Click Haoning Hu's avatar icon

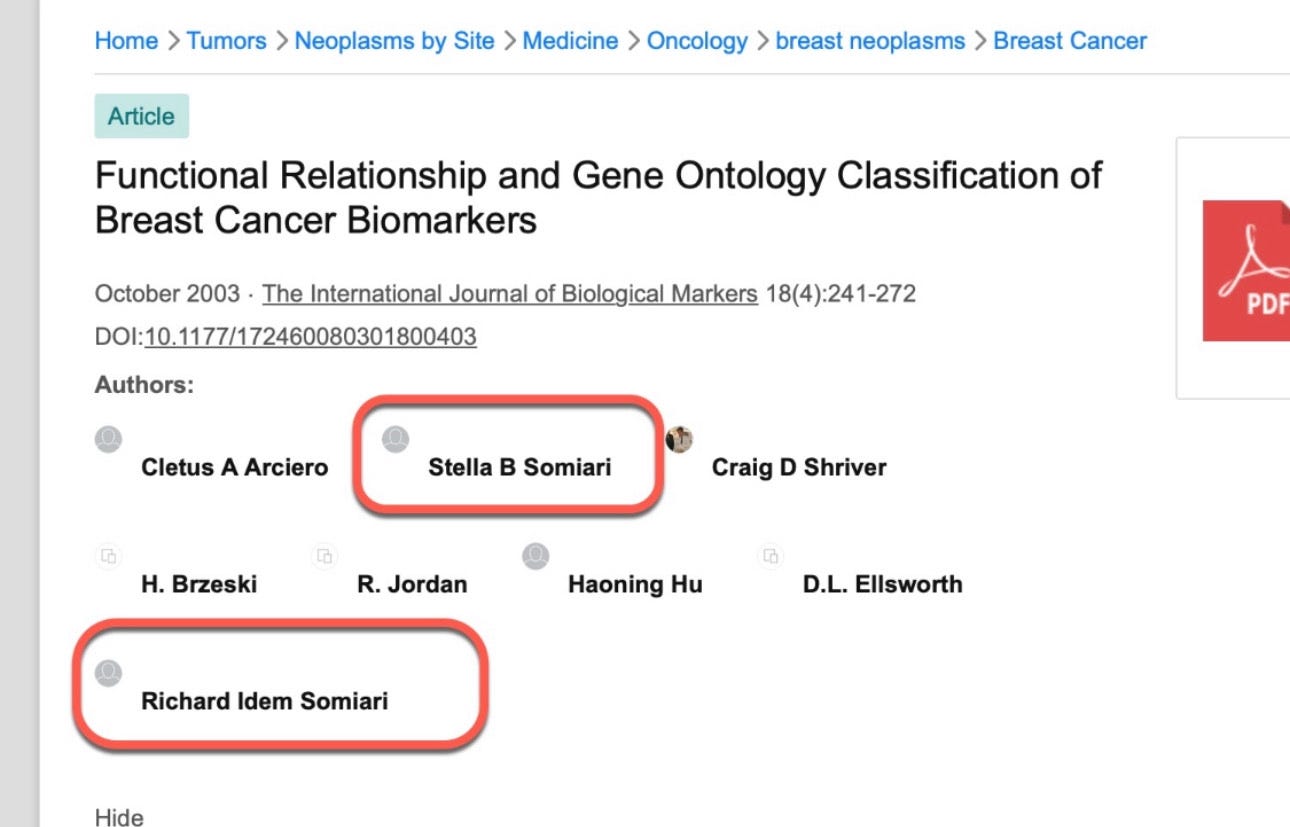tap(535, 556)
